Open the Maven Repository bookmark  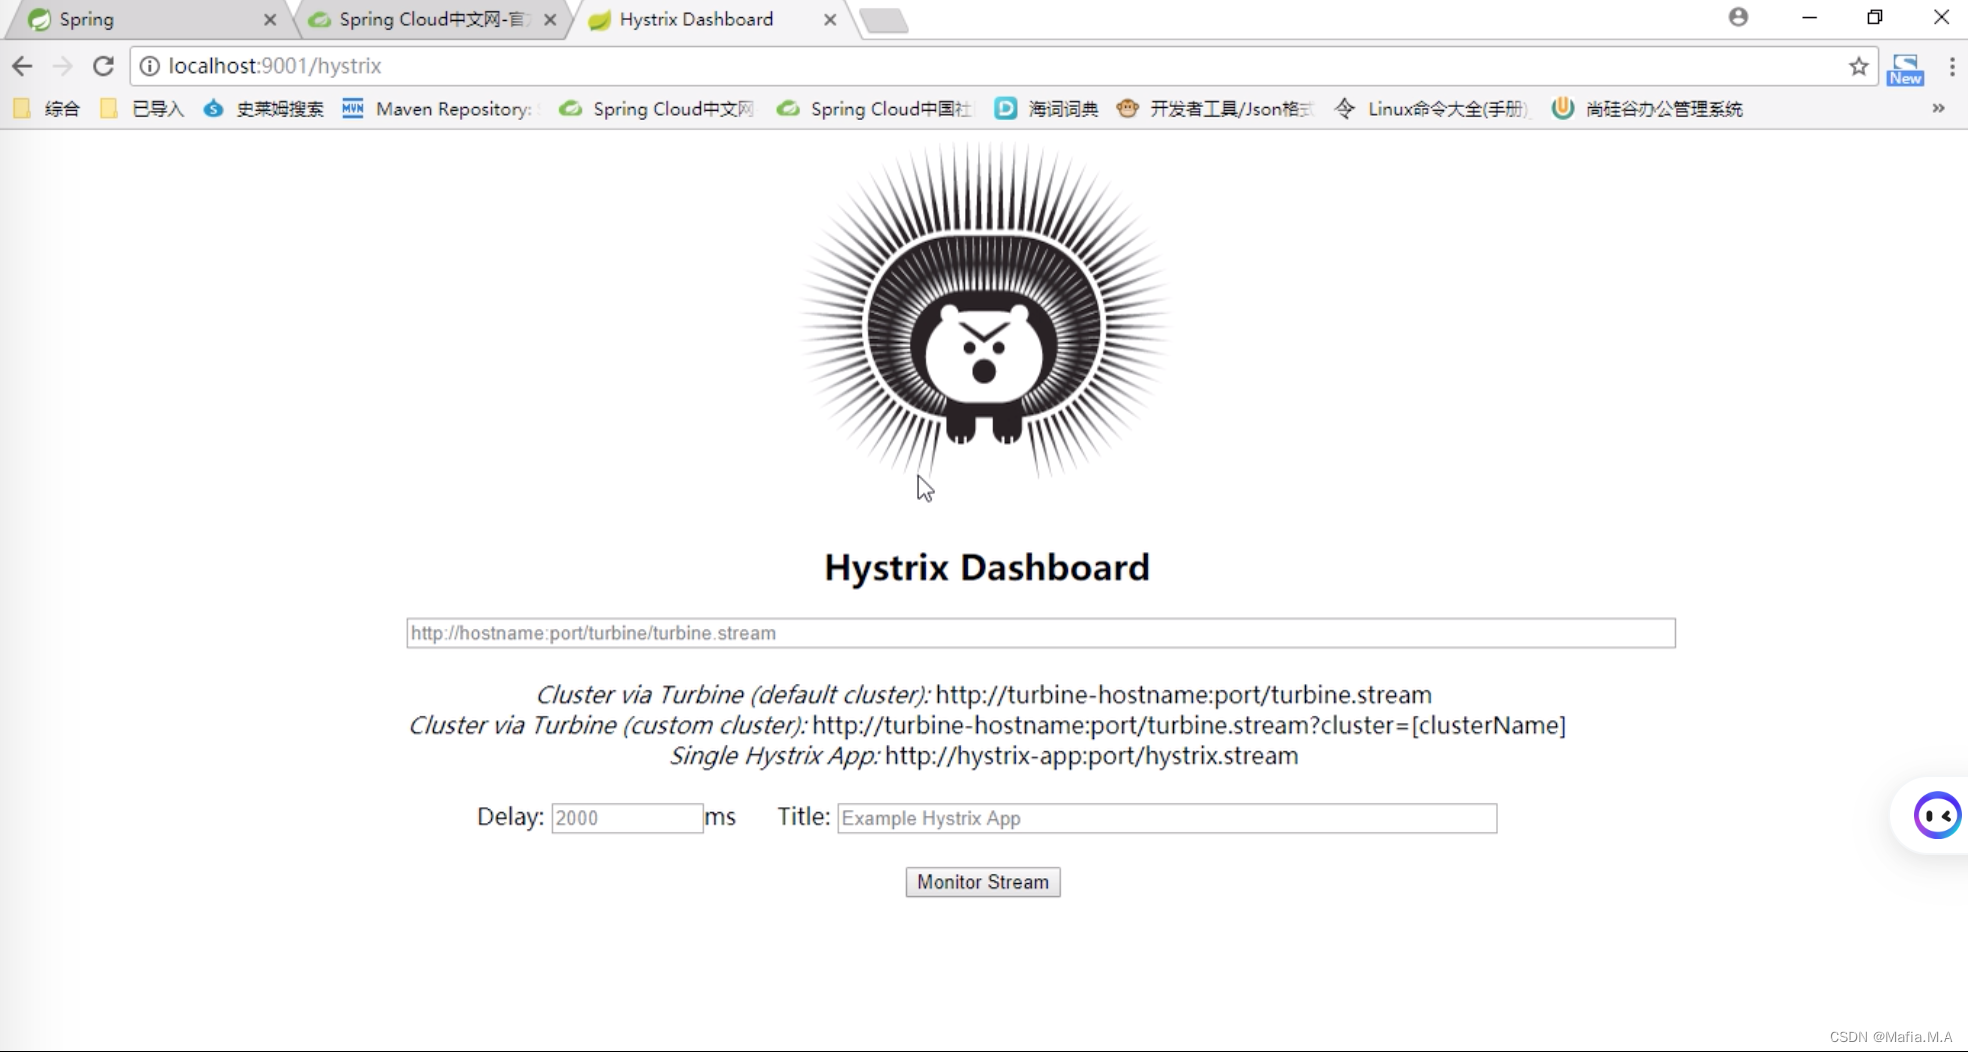click(440, 108)
